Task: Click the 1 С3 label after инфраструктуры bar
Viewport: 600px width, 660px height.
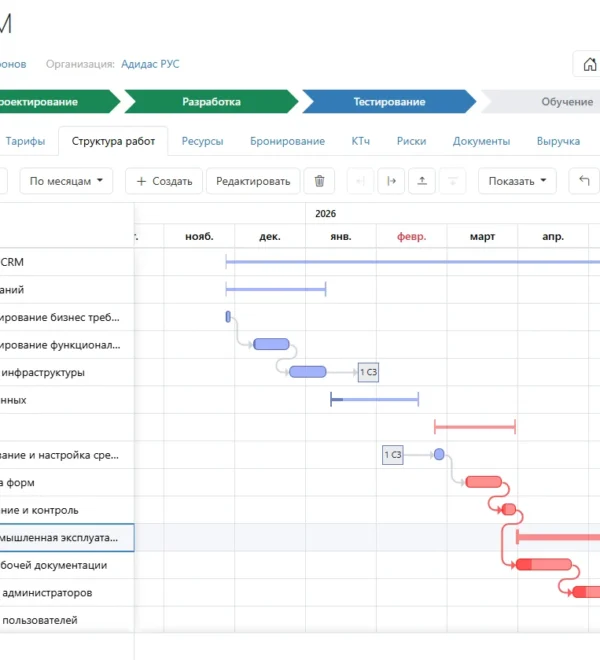Action: coord(368,372)
